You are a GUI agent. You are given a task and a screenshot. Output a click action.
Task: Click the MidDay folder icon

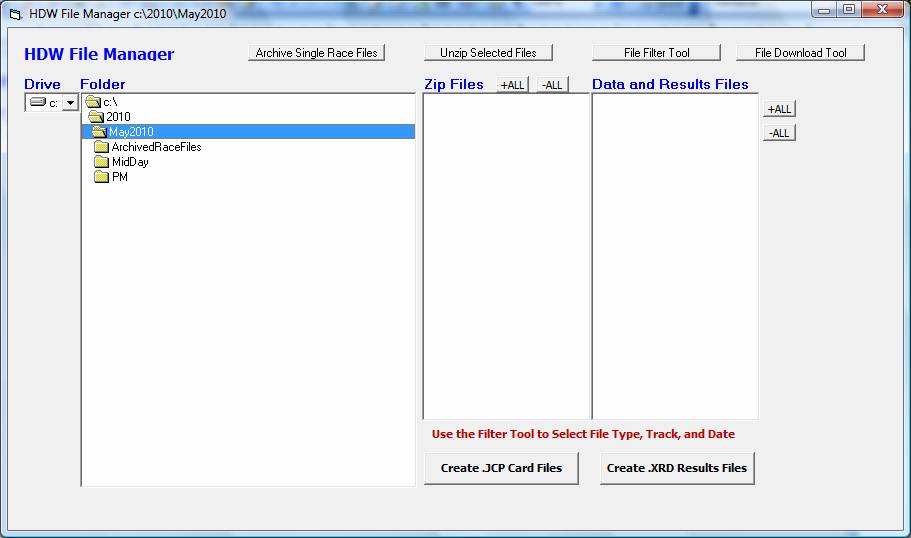click(101, 162)
